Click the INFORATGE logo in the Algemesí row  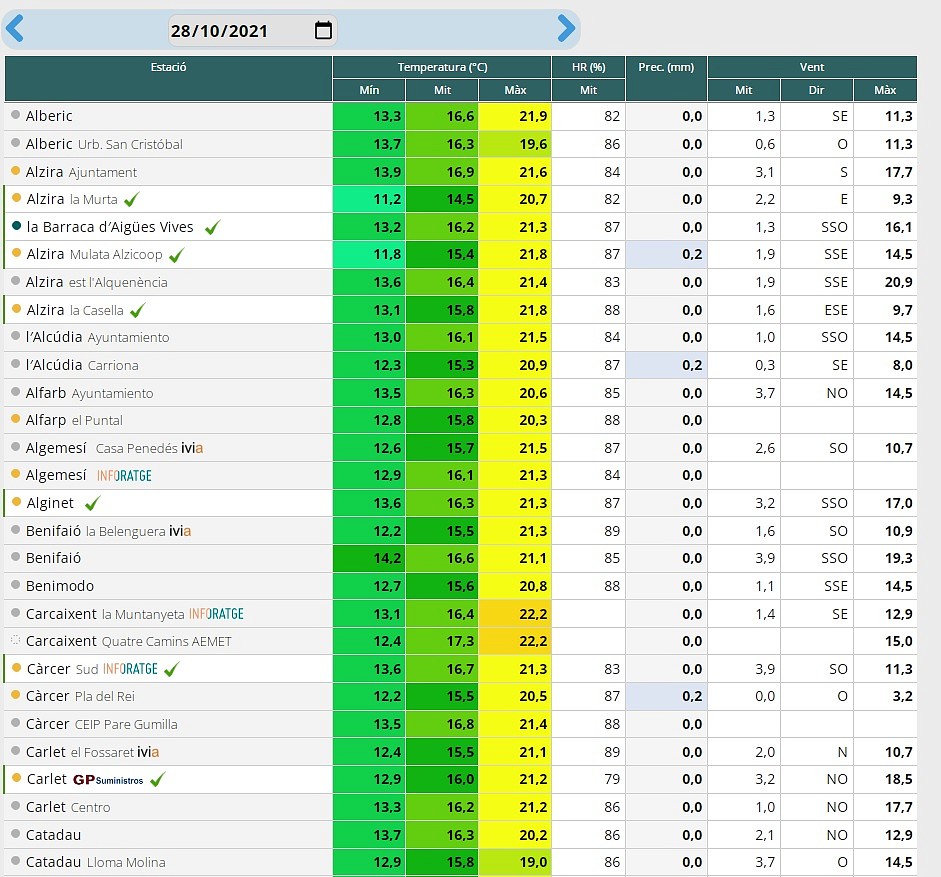point(124,476)
